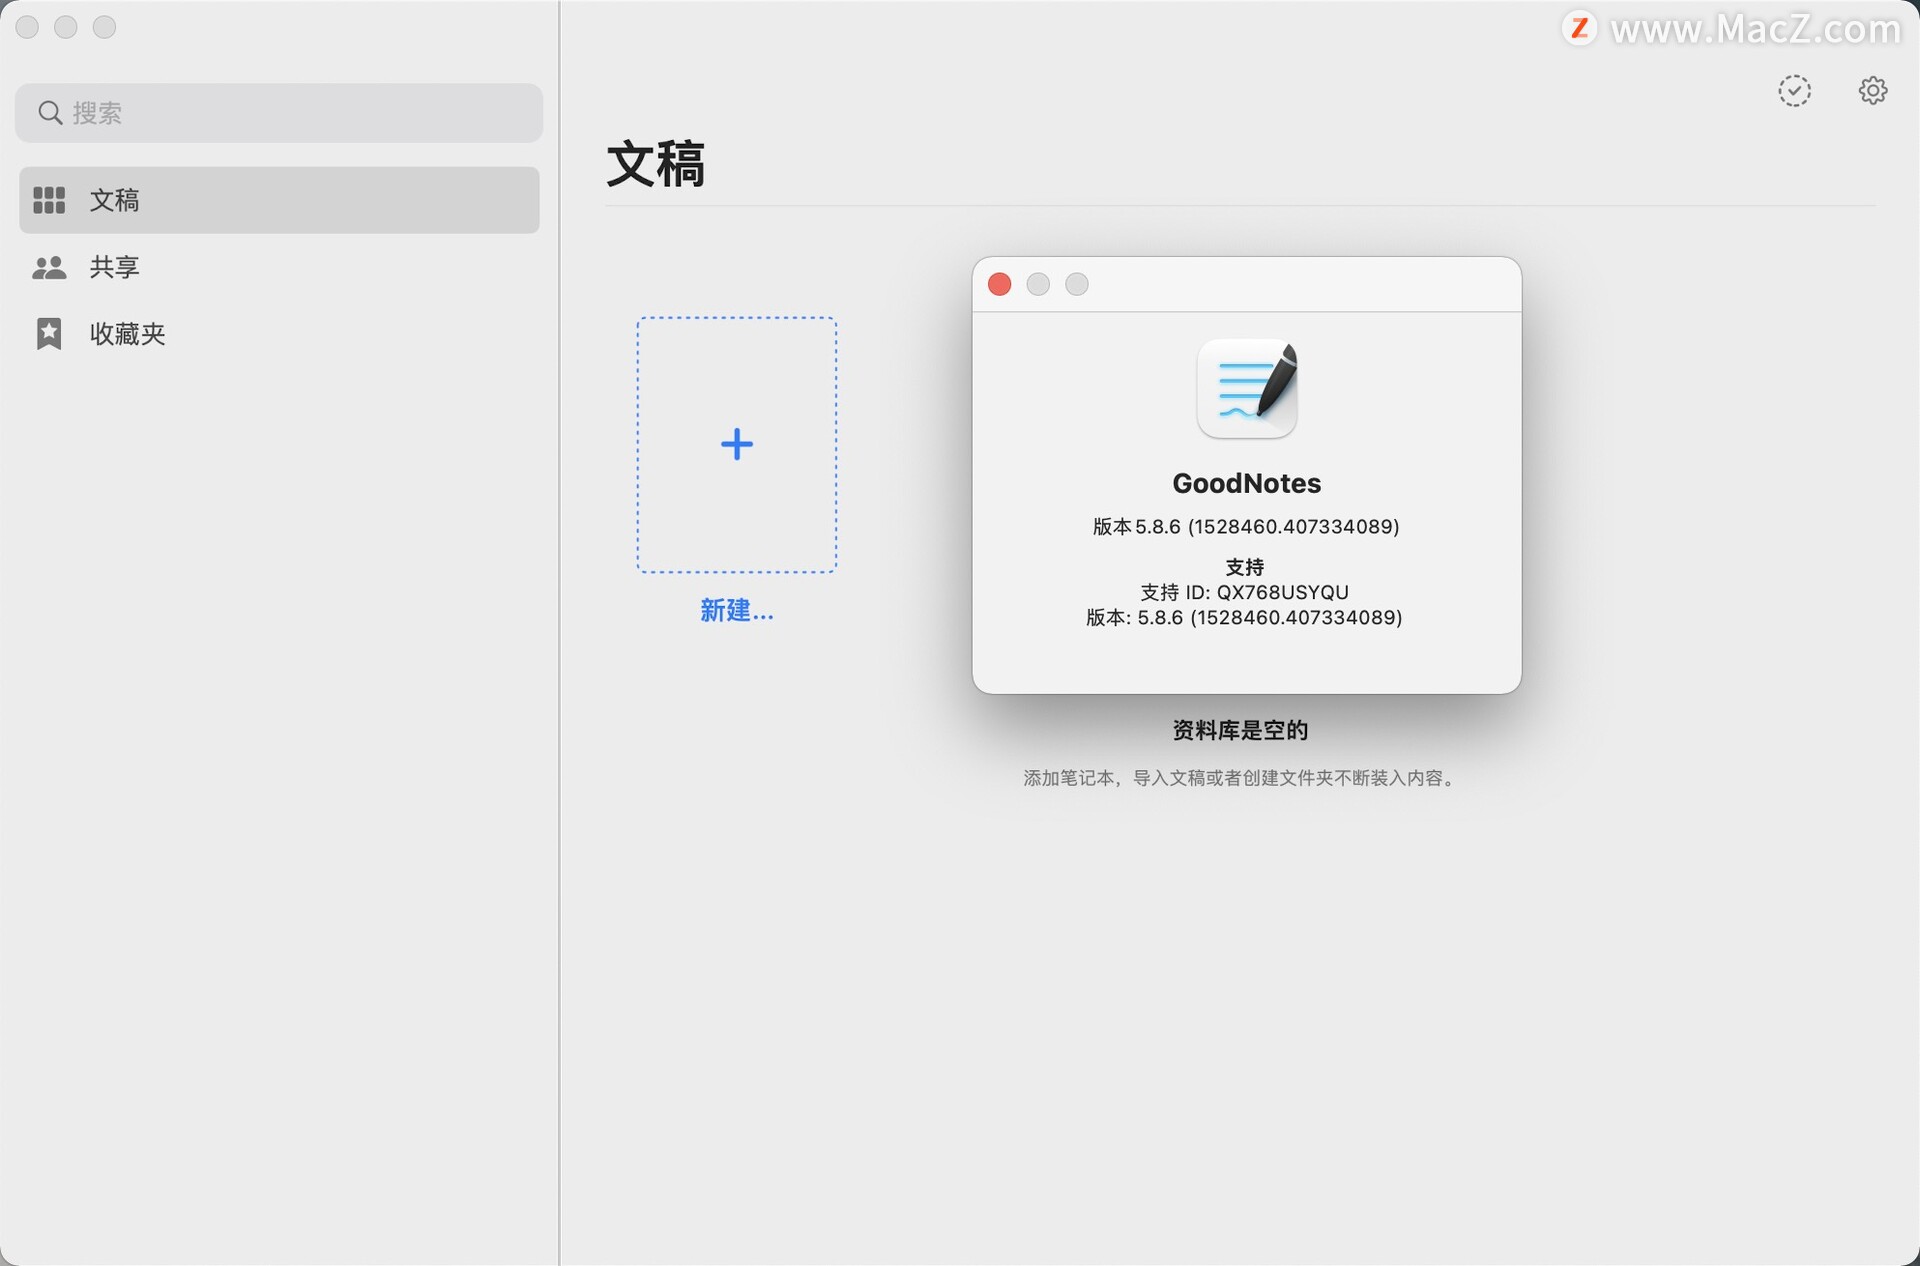
Task: Click the 添加笔记本 hint text
Action: coord(1241,778)
